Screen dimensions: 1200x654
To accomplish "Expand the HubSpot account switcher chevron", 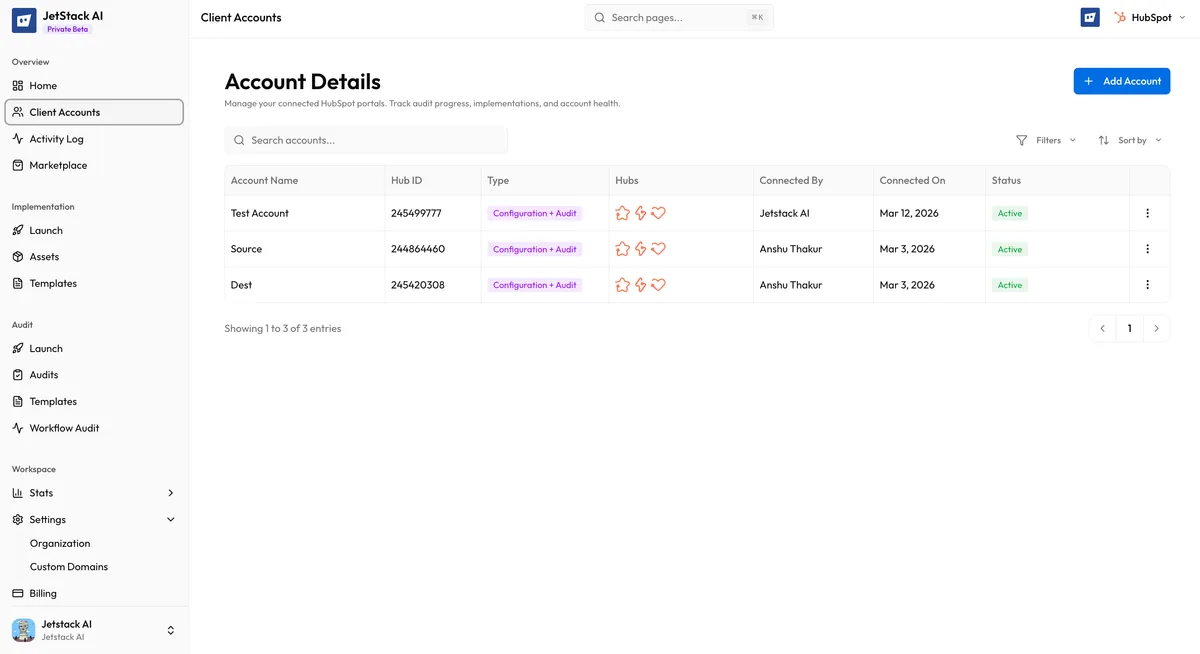I will 1182,17.
